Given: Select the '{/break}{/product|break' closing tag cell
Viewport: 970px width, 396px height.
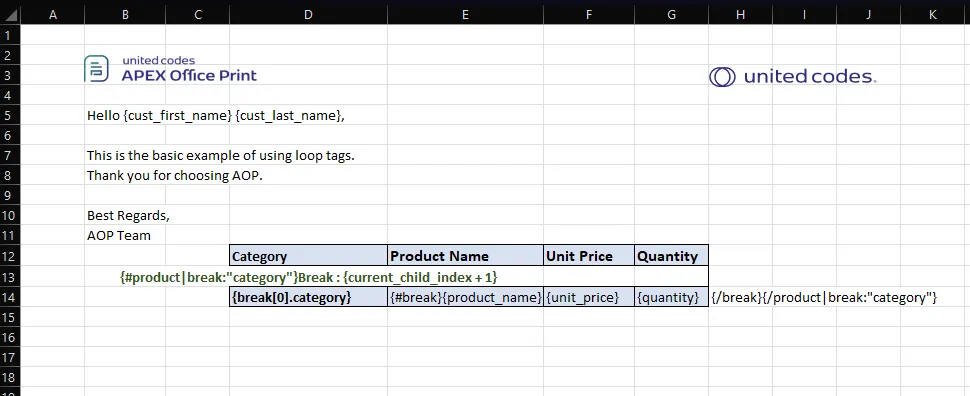Looking at the screenshot, I should point(824,298).
